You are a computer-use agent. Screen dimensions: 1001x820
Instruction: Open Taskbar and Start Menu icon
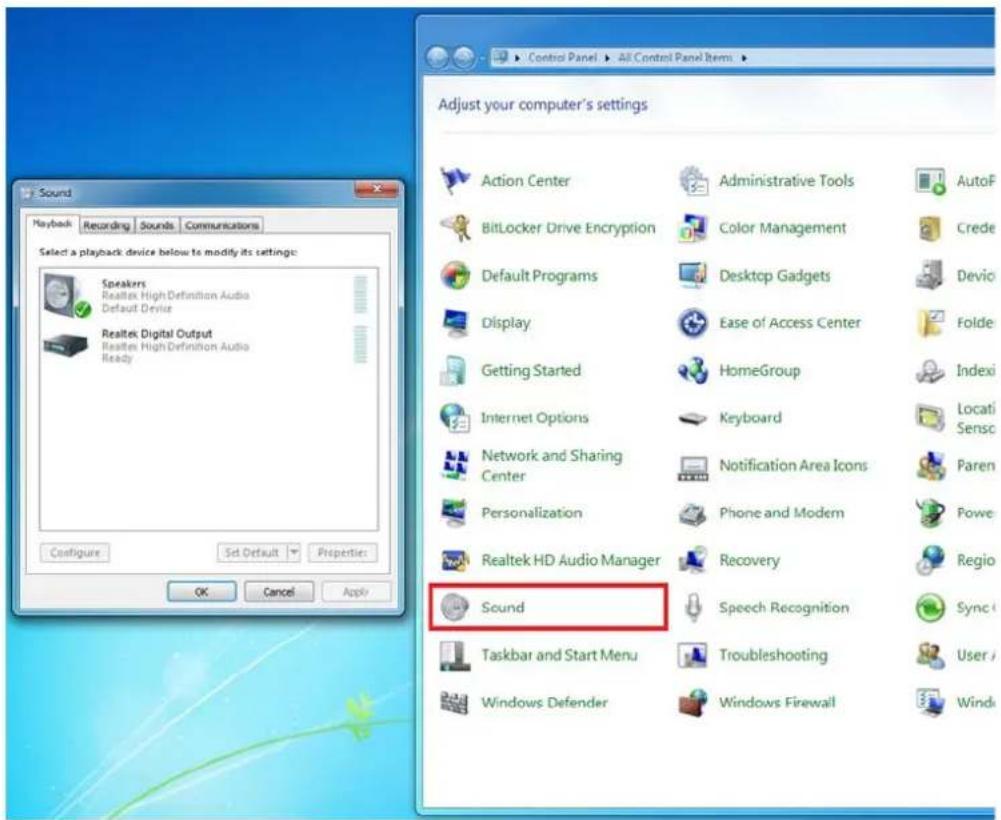(455, 655)
